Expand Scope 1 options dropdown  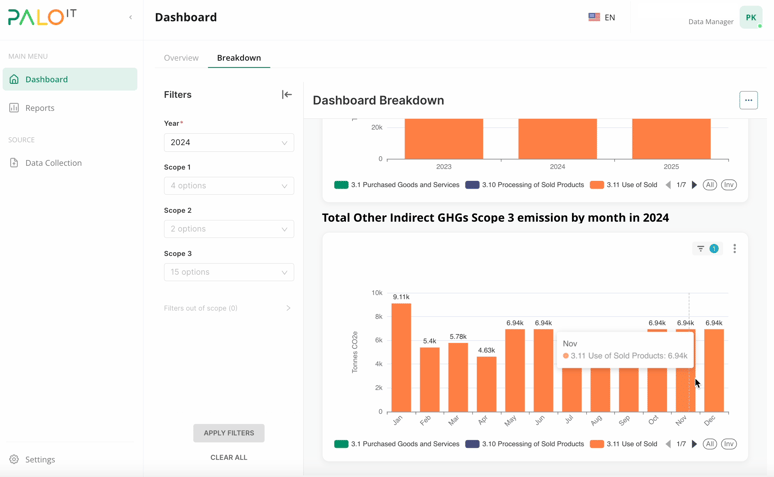[228, 186]
